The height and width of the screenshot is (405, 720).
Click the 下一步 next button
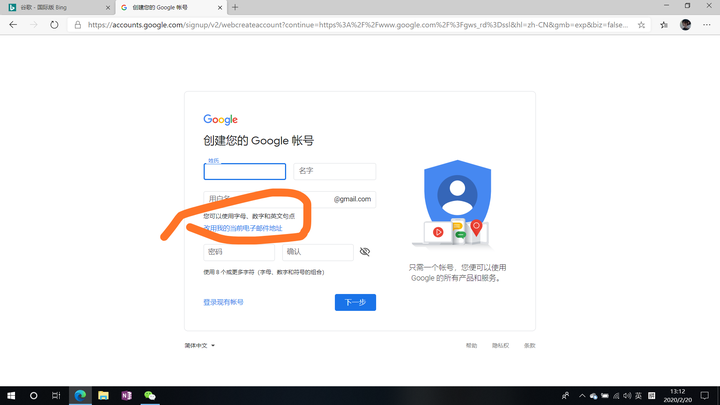coord(355,302)
